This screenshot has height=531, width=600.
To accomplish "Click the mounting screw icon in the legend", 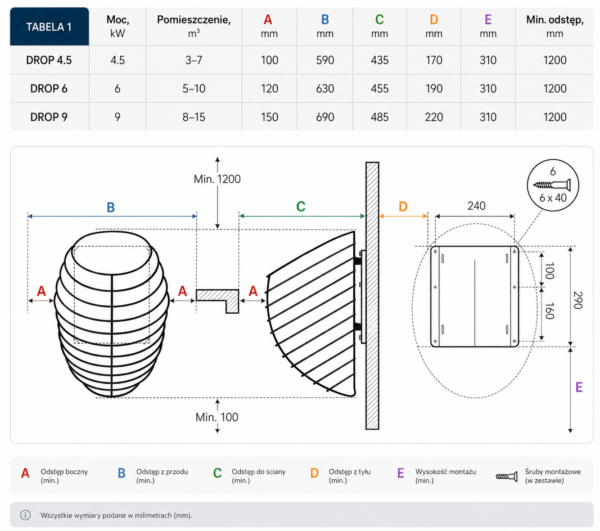I will (507, 476).
